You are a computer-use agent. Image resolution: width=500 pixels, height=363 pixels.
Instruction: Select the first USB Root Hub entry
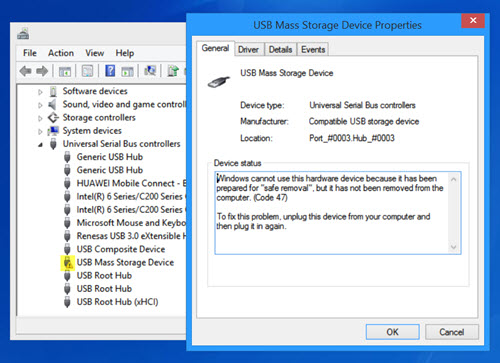(x=104, y=276)
